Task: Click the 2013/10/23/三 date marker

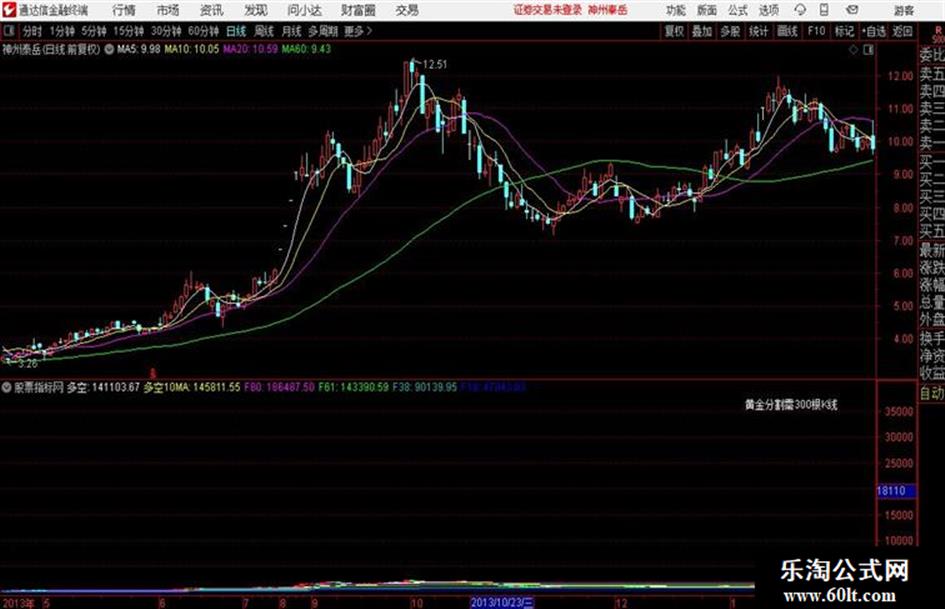Action: point(502,603)
